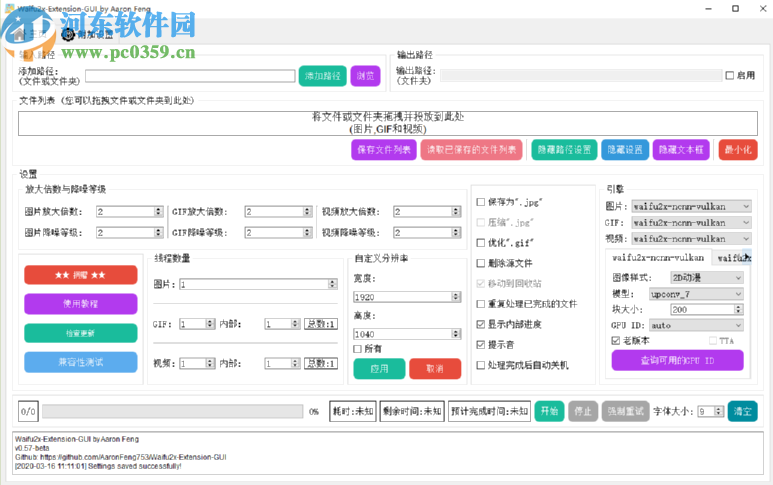Click the red 最小化 button
Screen dimensions: 773x485
pos(738,150)
